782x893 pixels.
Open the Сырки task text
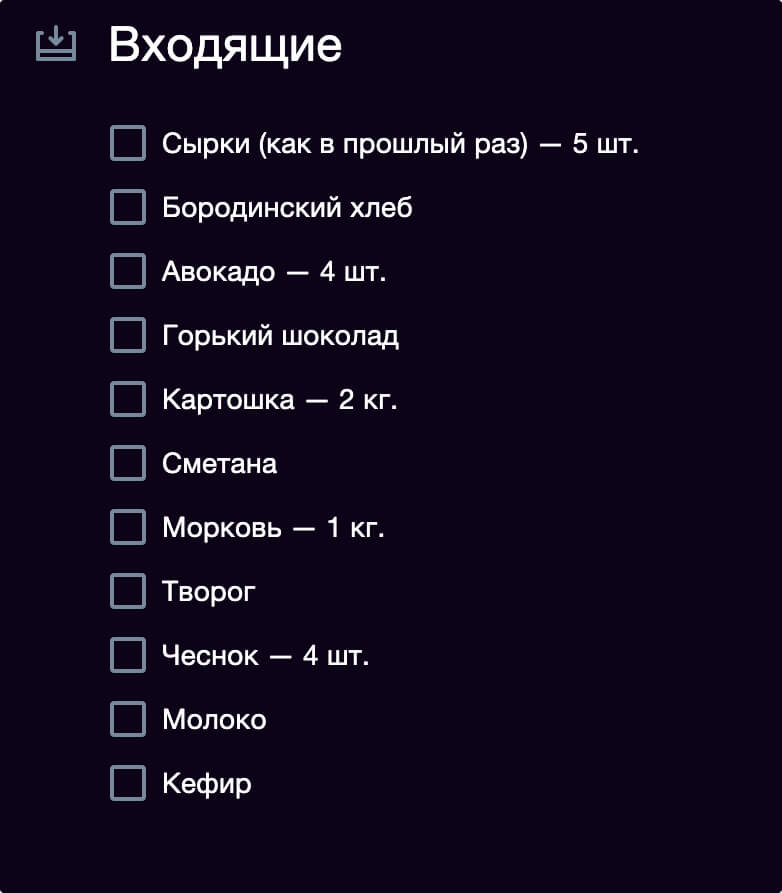tap(400, 144)
